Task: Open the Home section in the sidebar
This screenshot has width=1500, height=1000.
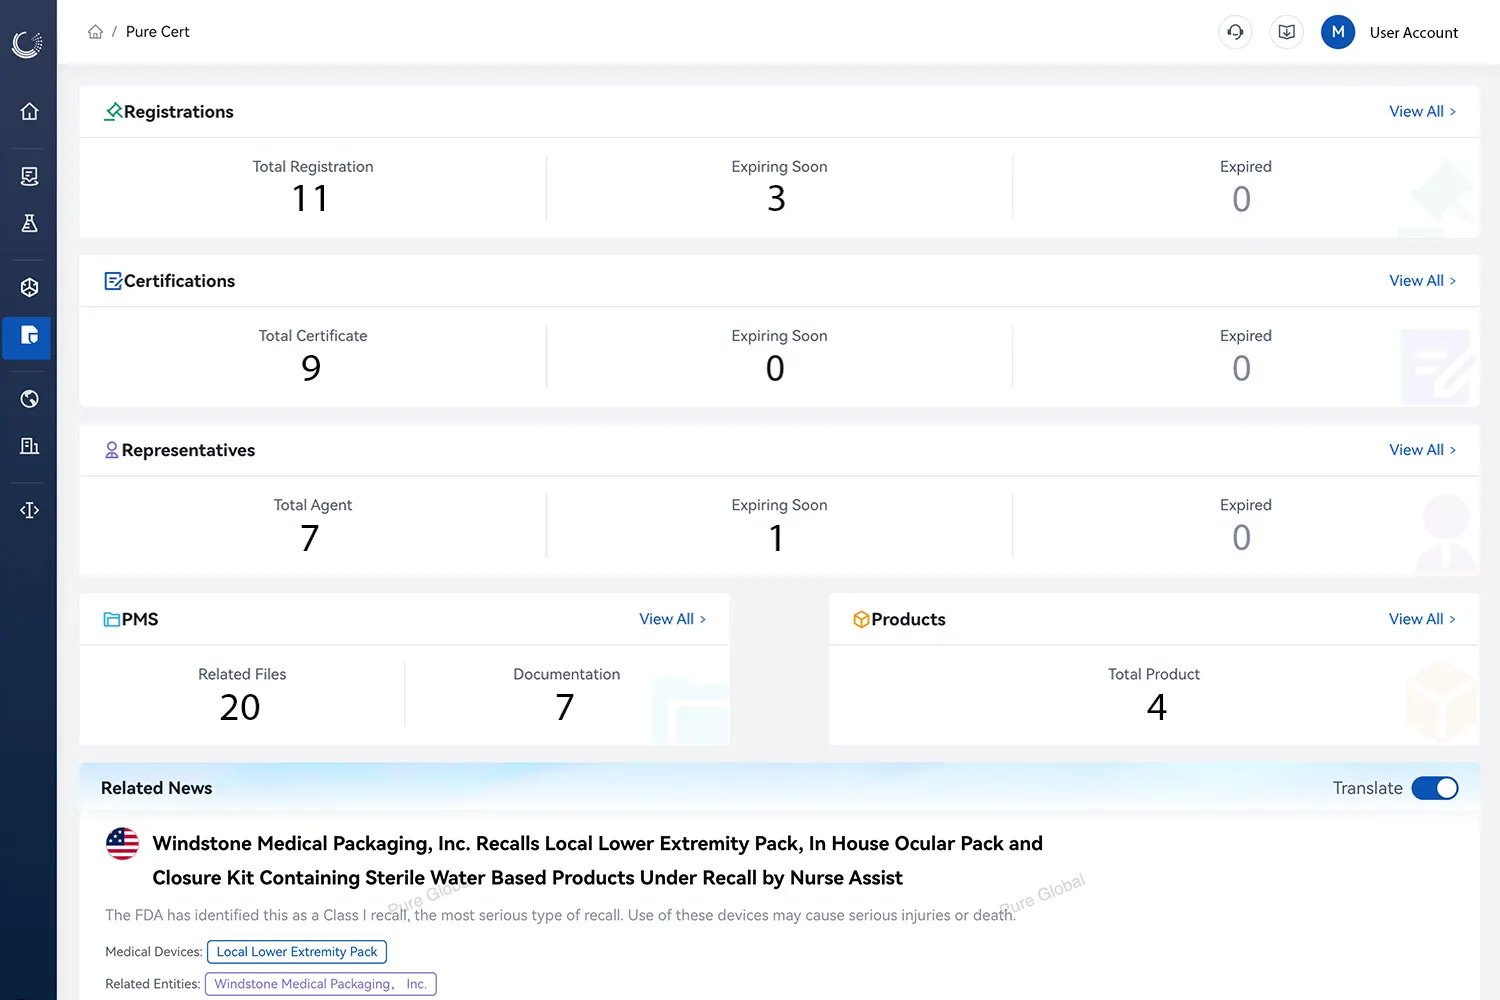Action: coord(27,112)
